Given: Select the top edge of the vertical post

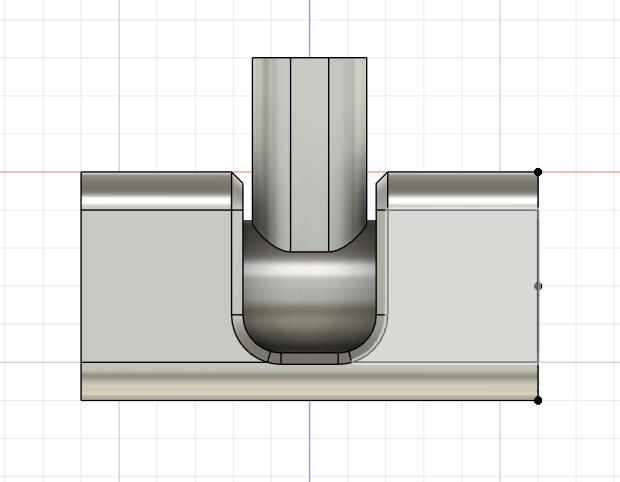Looking at the screenshot, I should [309, 58].
